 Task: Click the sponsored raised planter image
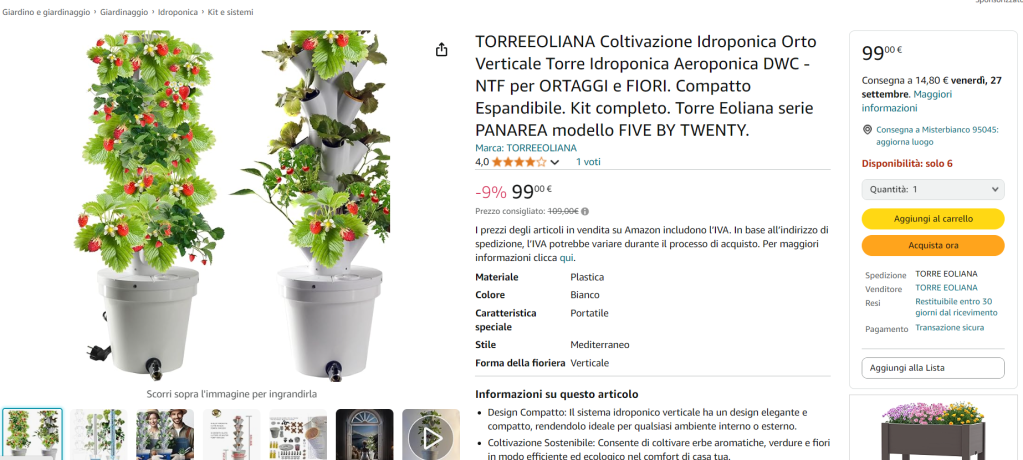point(933,430)
